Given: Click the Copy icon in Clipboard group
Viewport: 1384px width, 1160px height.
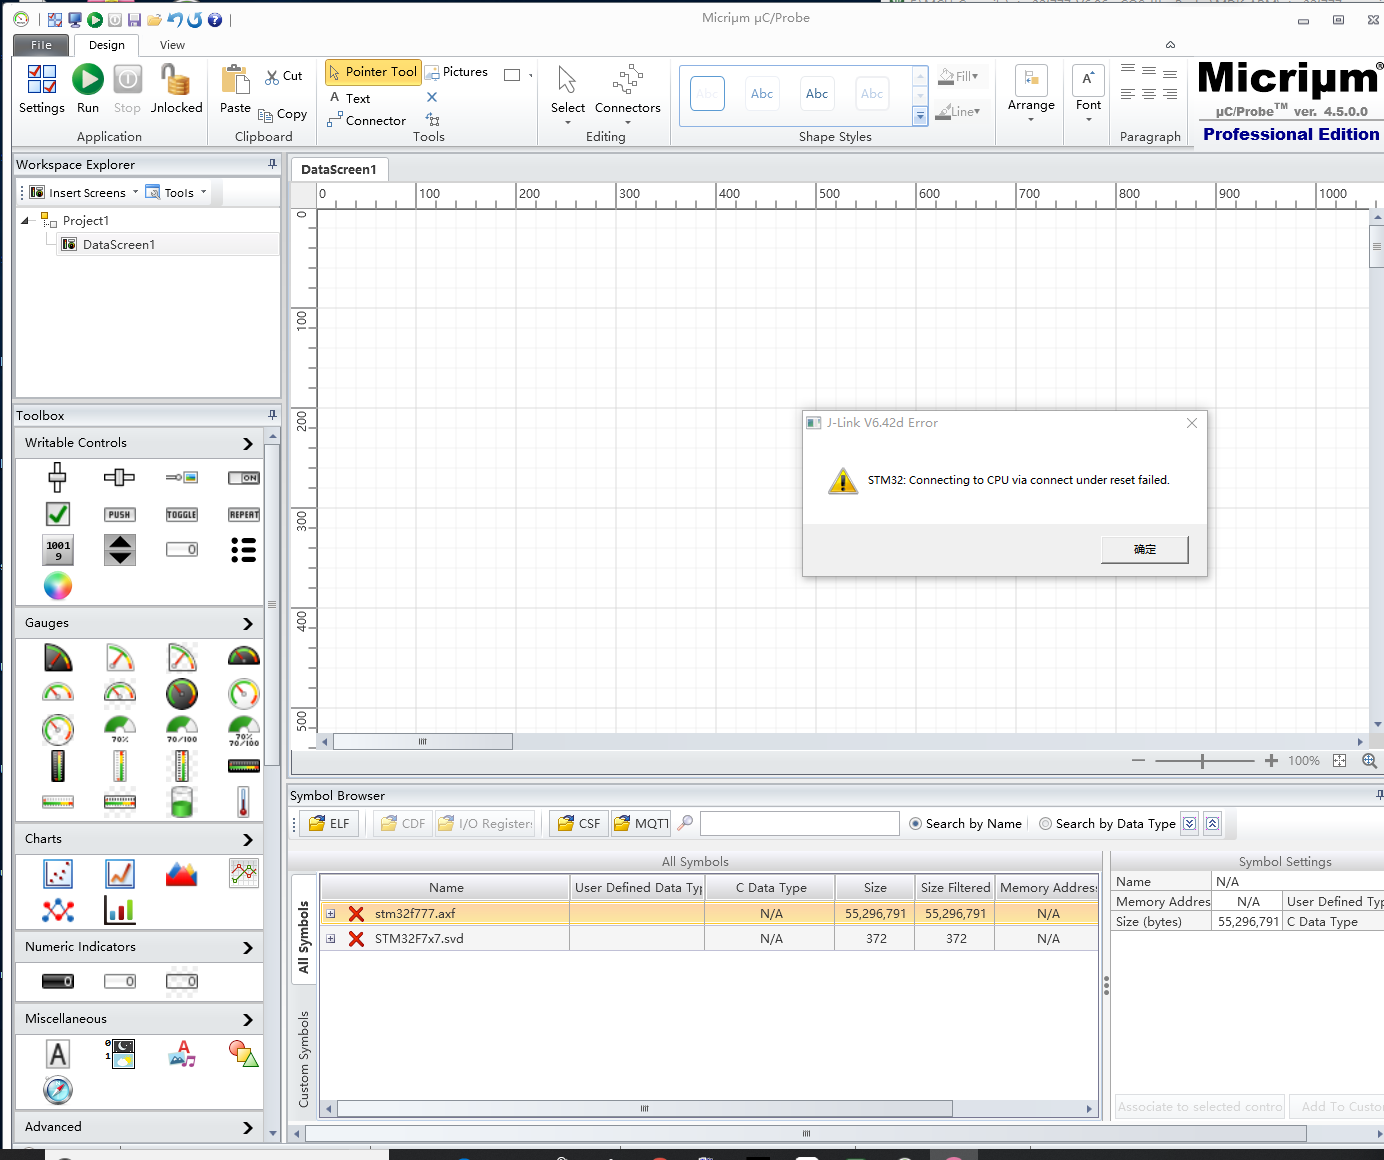Looking at the screenshot, I should 282,114.
